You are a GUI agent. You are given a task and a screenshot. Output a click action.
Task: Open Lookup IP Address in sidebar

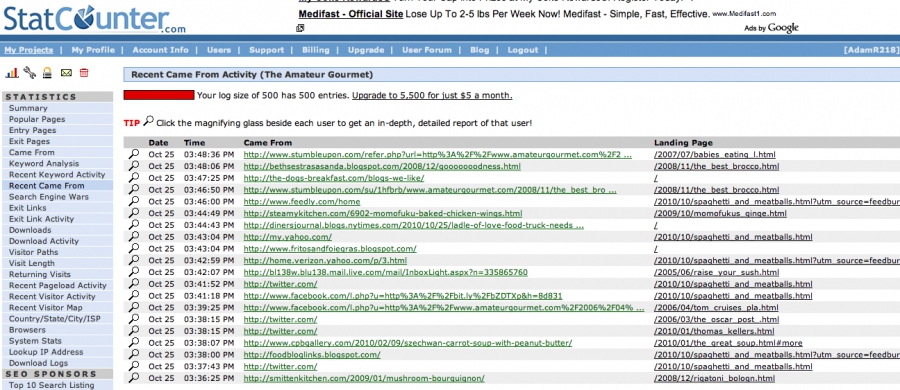46,352
